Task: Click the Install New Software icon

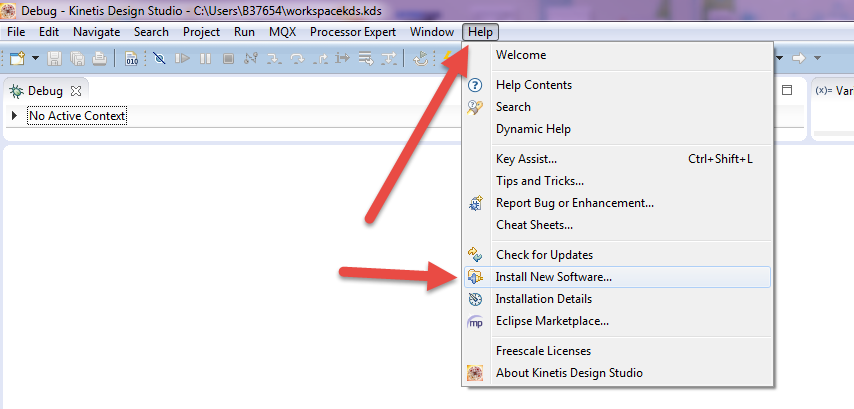Action: coord(475,277)
